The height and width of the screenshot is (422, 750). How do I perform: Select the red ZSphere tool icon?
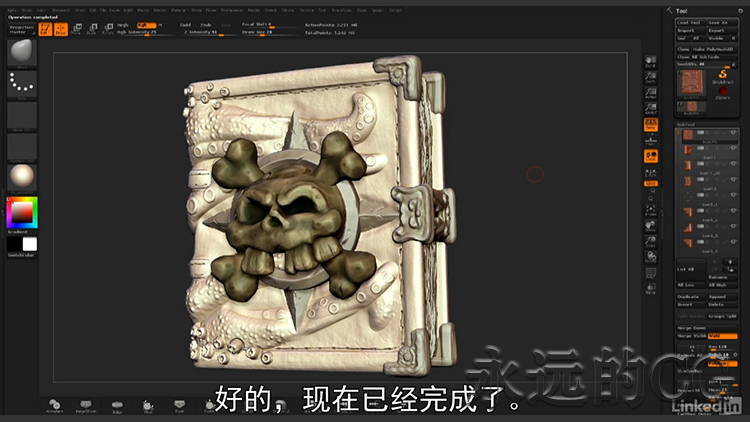(723, 92)
